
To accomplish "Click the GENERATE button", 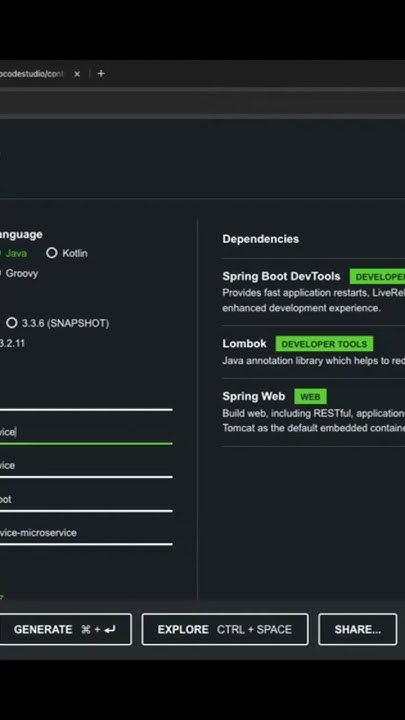I will pyautogui.click(x=66, y=629).
